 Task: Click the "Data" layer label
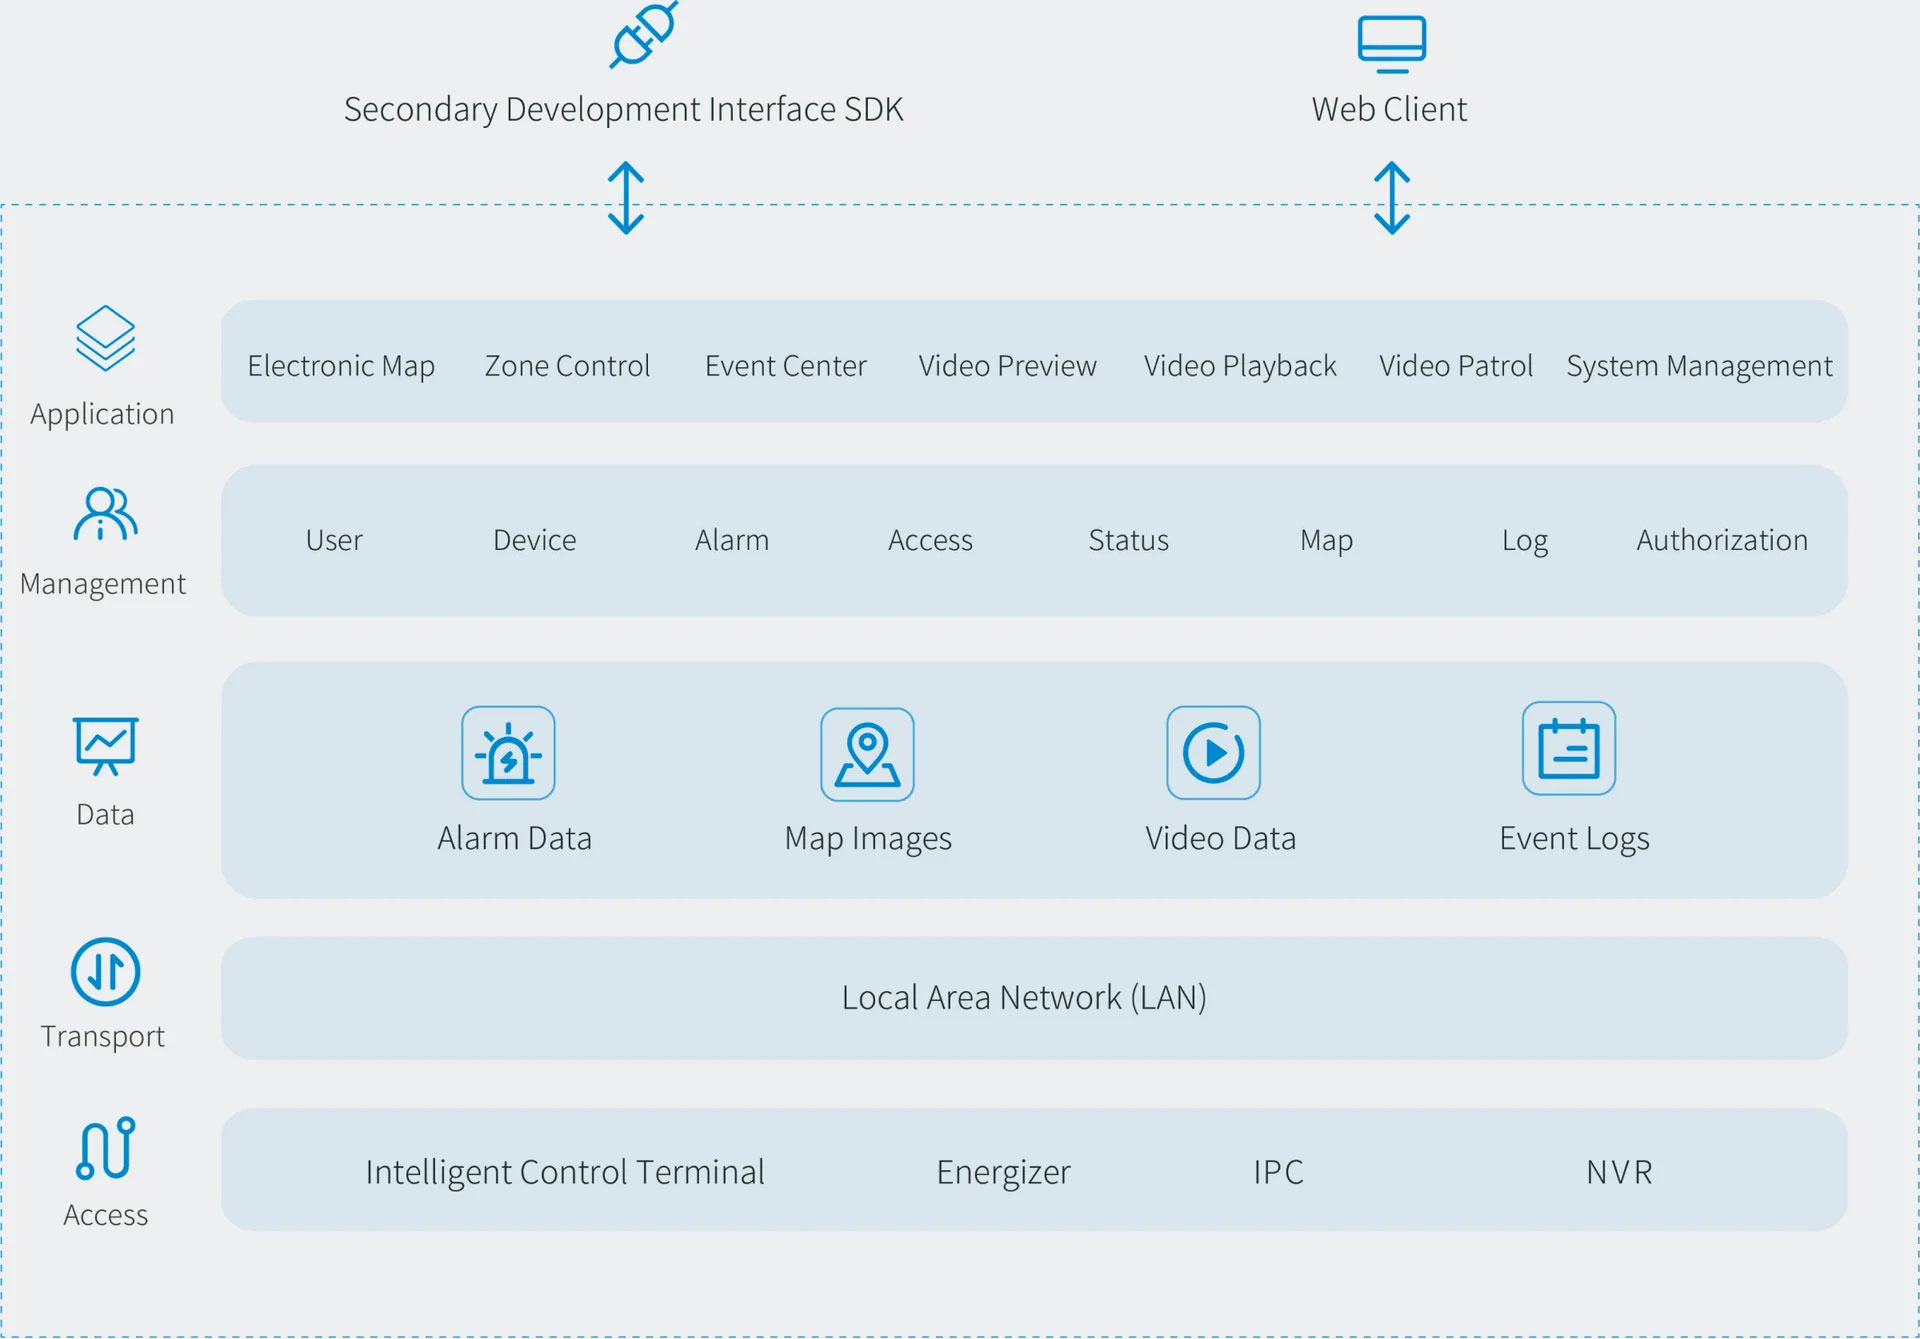(105, 814)
